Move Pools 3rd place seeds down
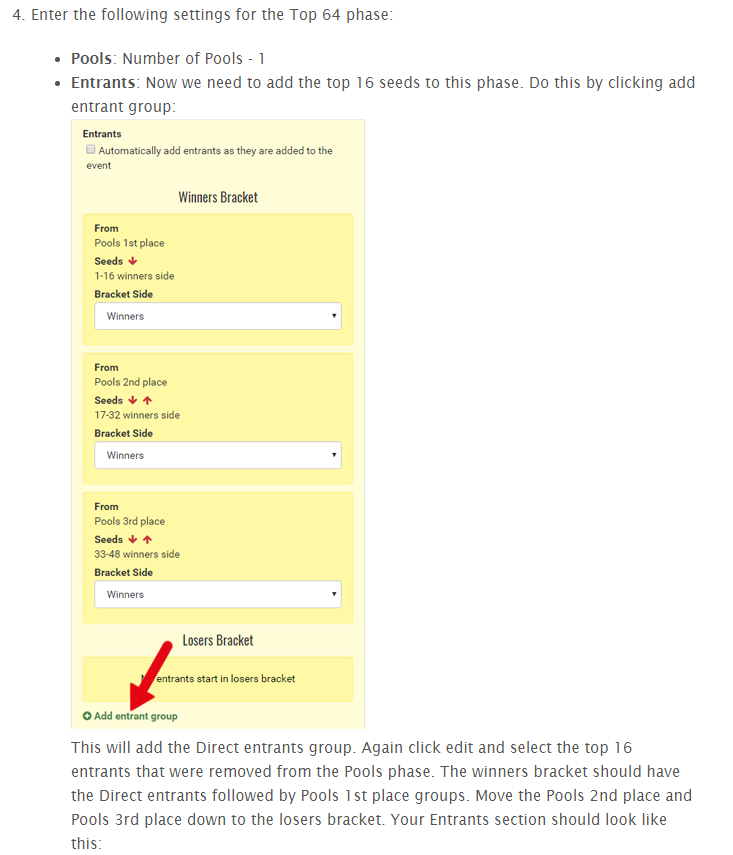 point(133,539)
